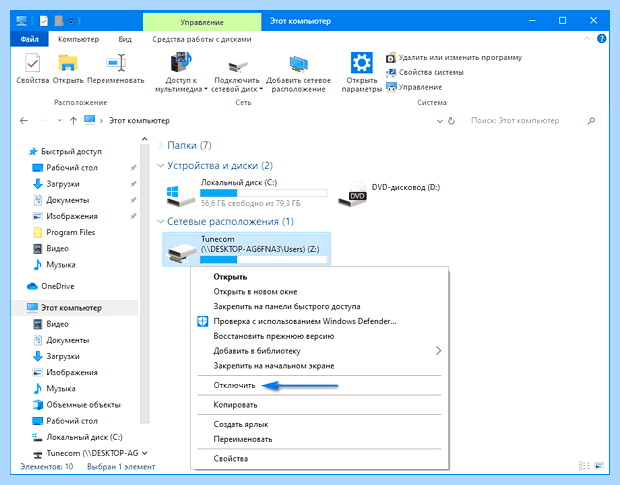Click the navigation pane scroll-up arrow
Screen dimensions: 620x485
[144, 139]
